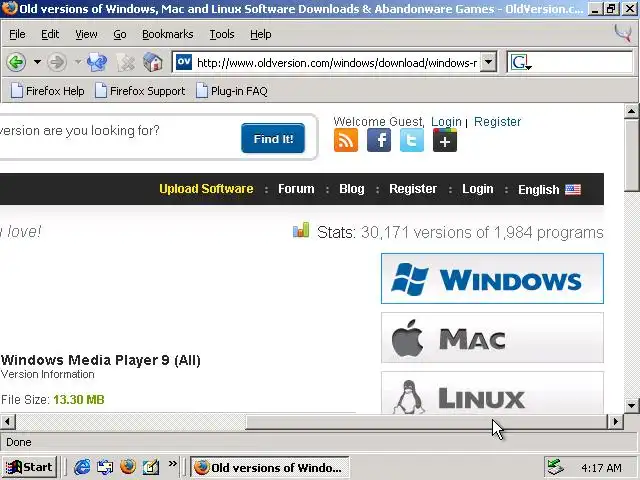Screen dimensions: 640x480
Task: Launch Internet Explorer from quick launch
Action: (82, 467)
